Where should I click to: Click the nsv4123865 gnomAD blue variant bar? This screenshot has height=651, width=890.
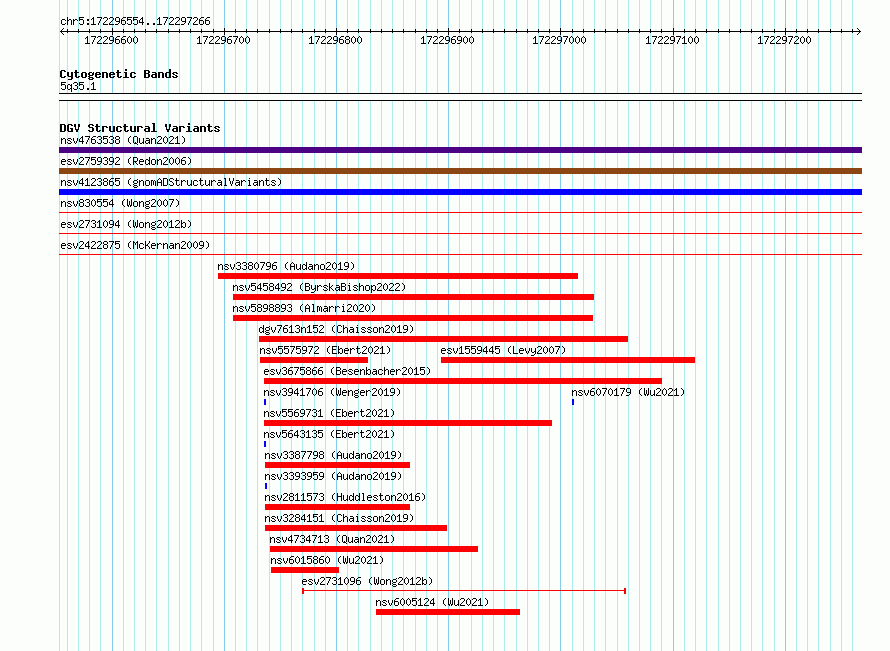click(460, 192)
